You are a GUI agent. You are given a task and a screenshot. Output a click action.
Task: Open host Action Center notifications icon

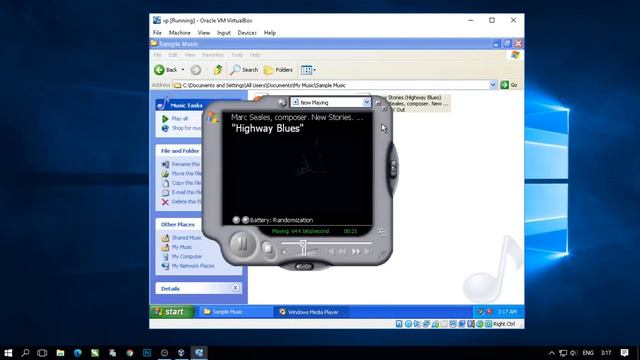624,353
